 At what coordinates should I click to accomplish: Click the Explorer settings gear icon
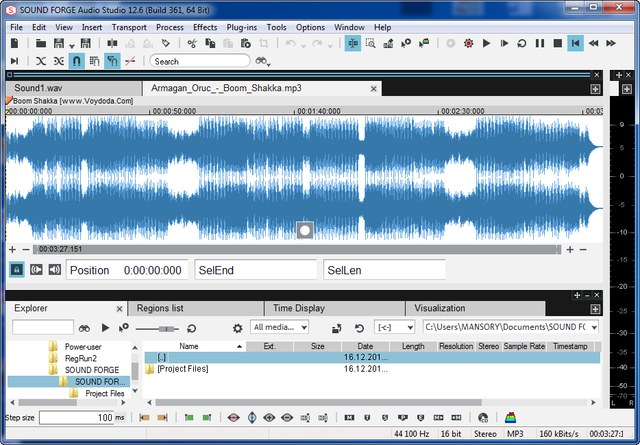pos(237,327)
